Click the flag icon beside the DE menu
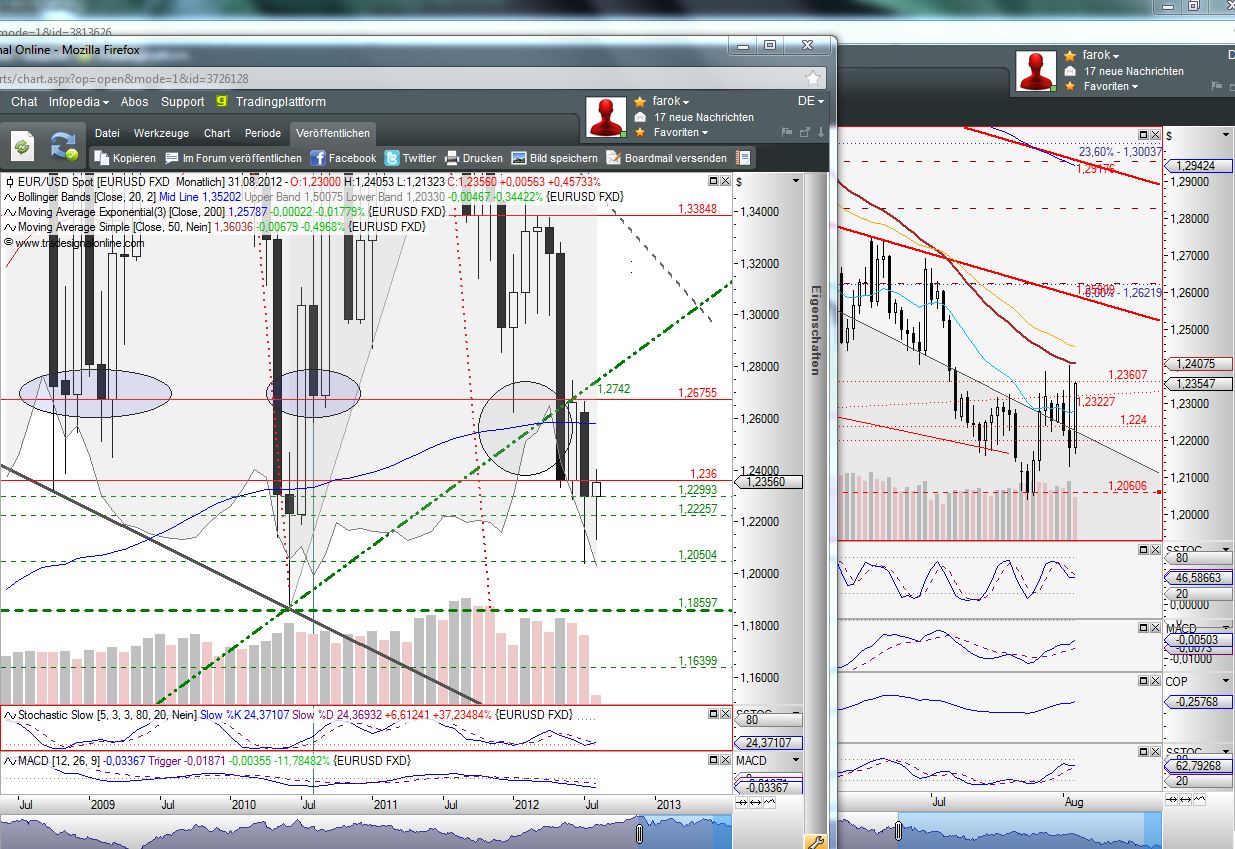This screenshot has height=849, width=1235. coord(786,132)
